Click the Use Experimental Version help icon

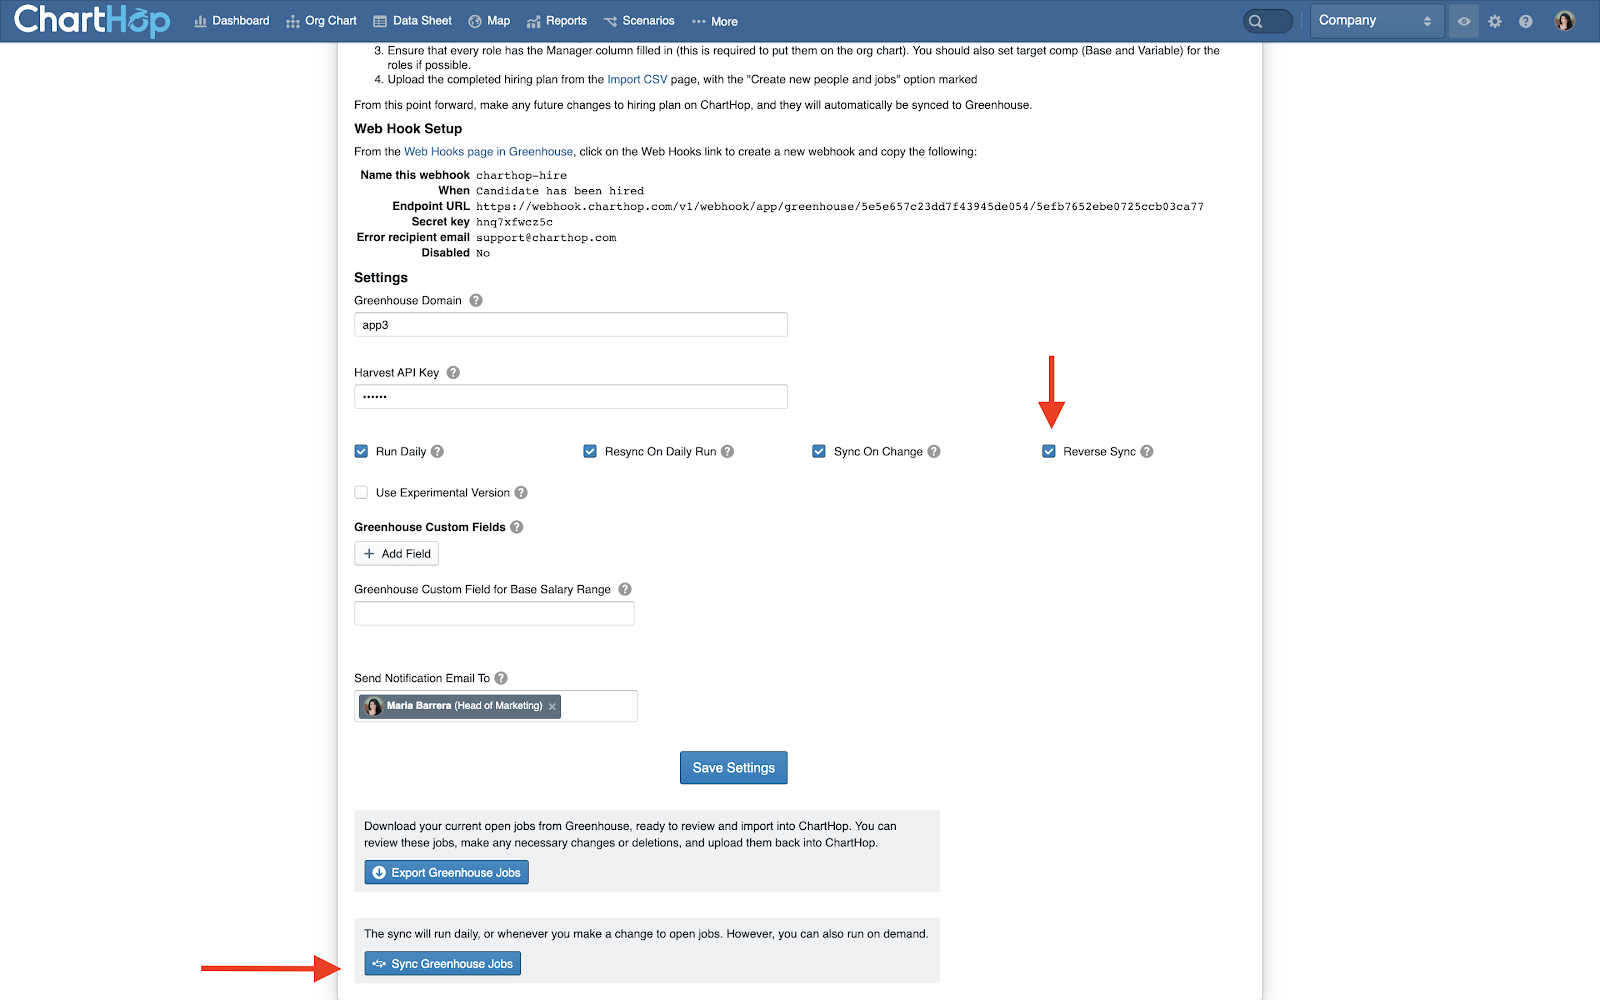pyautogui.click(x=521, y=492)
